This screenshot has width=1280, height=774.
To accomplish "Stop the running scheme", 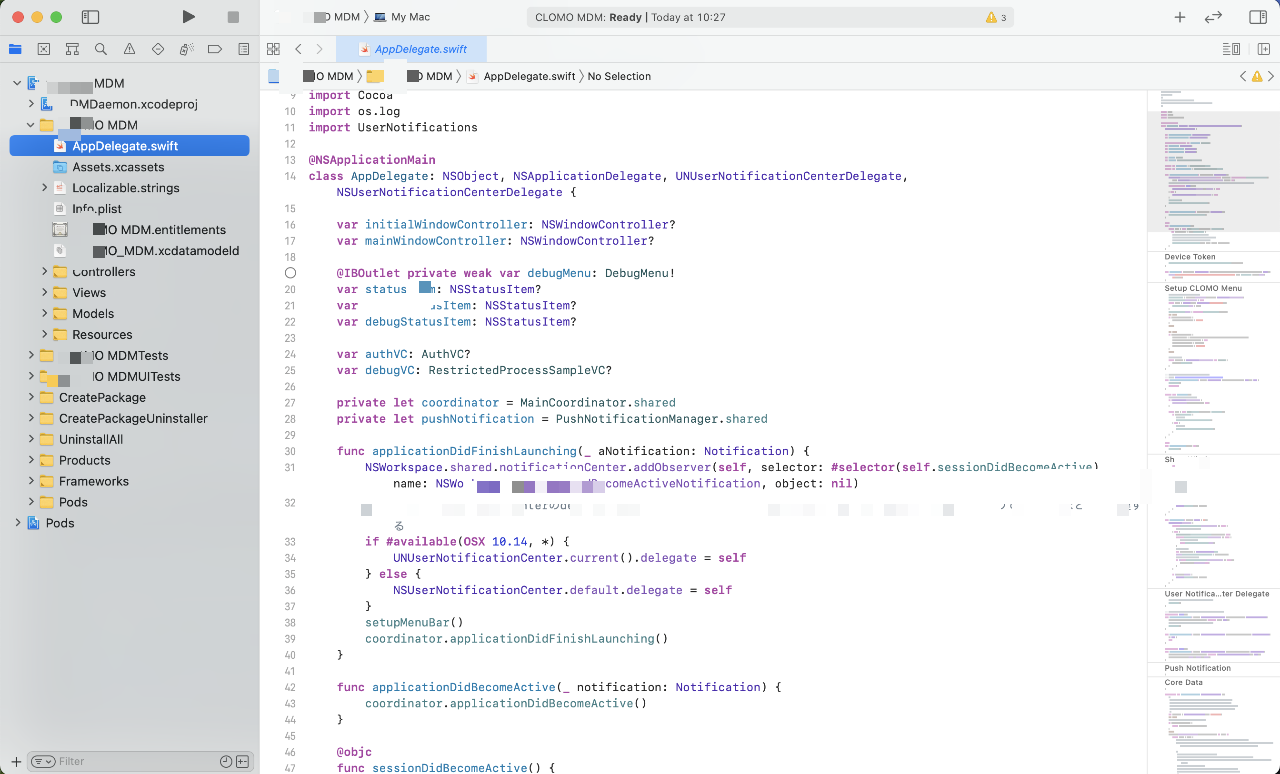I will [233, 17].
